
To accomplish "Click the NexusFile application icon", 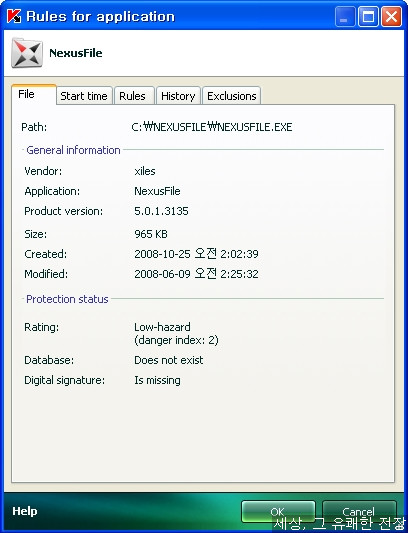I will click(x=27, y=53).
